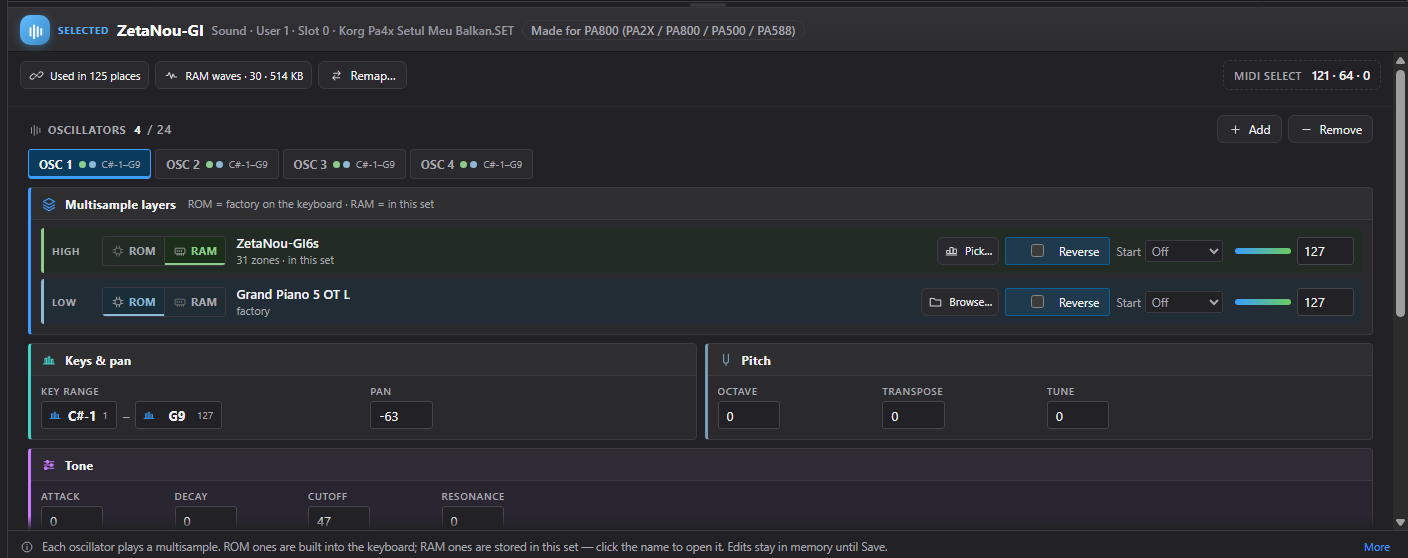Click the RESONANCE input field
The height and width of the screenshot is (558, 1408).
(472, 519)
